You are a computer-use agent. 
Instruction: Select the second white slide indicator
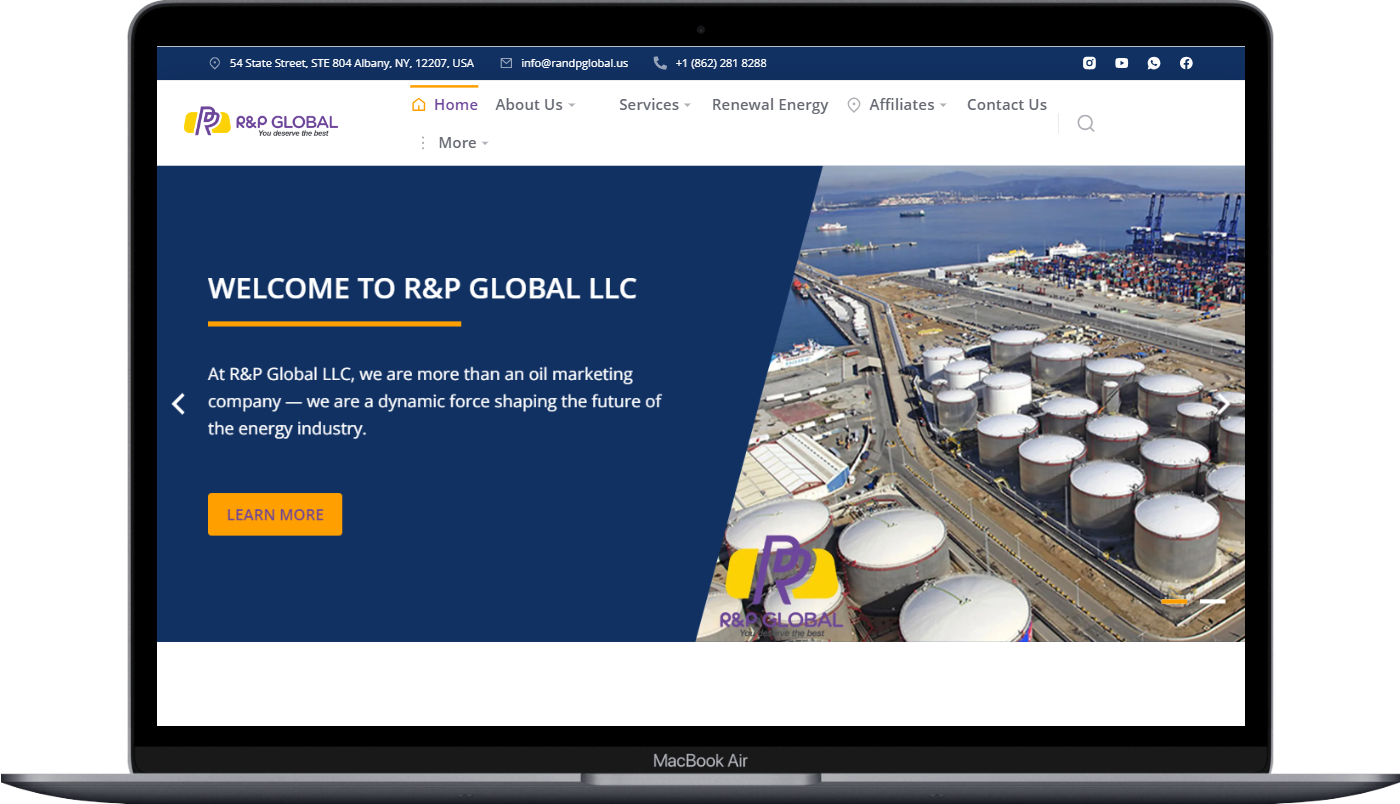pyautogui.click(x=1212, y=601)
